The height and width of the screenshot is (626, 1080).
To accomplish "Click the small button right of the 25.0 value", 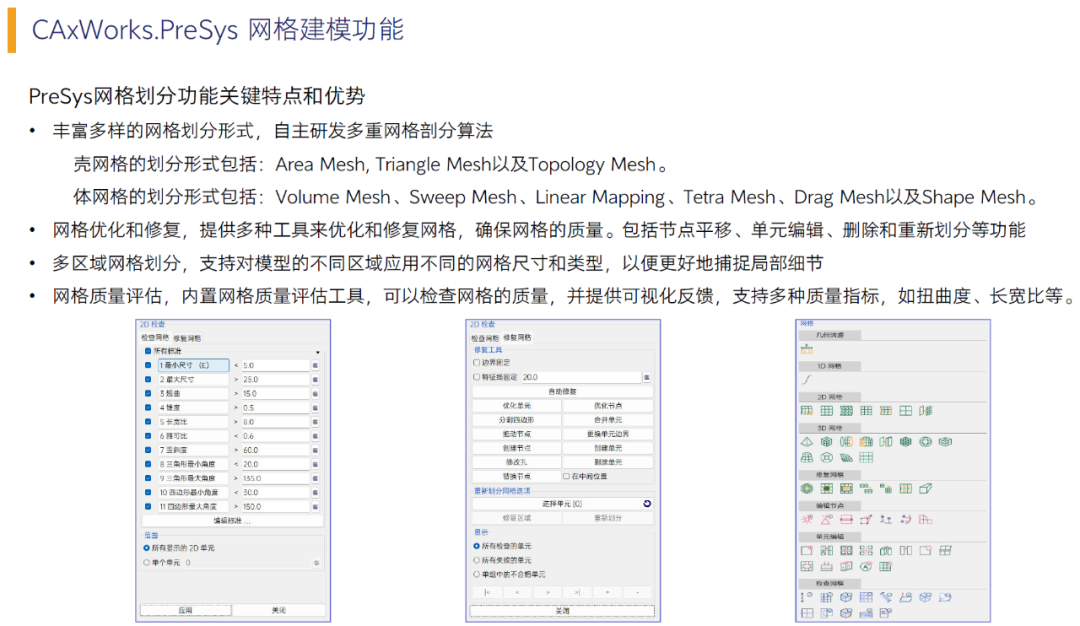I will pyautogui.click(x=315, y=379).
